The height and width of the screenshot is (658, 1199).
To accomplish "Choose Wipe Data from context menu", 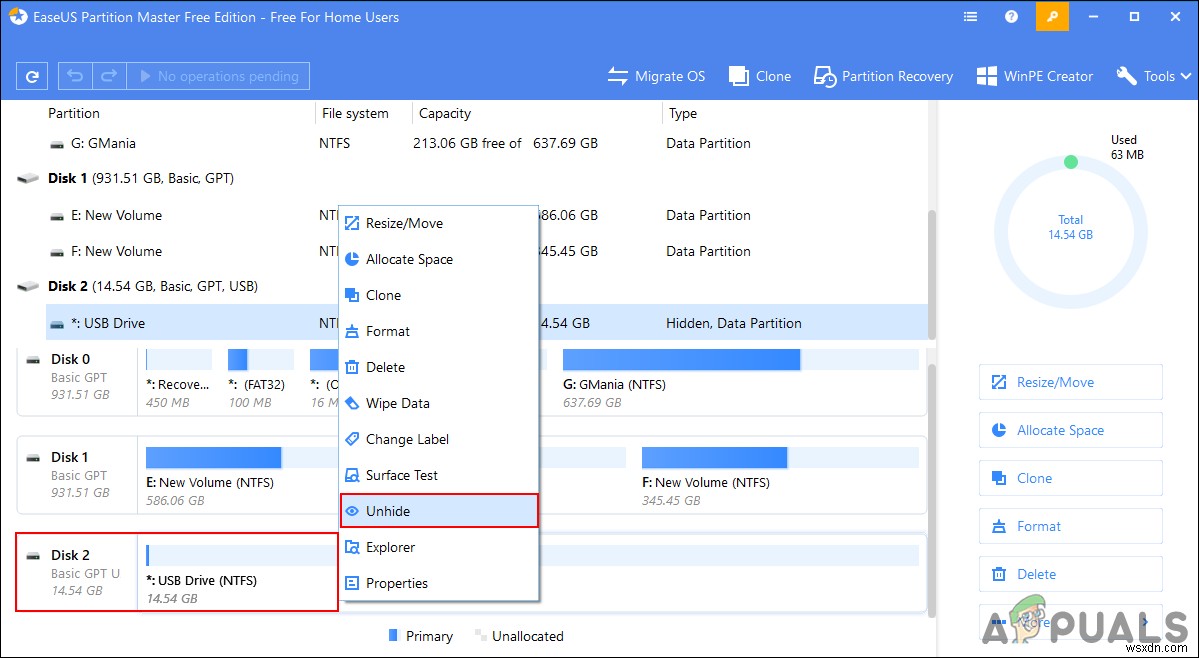I will [439, 403].
